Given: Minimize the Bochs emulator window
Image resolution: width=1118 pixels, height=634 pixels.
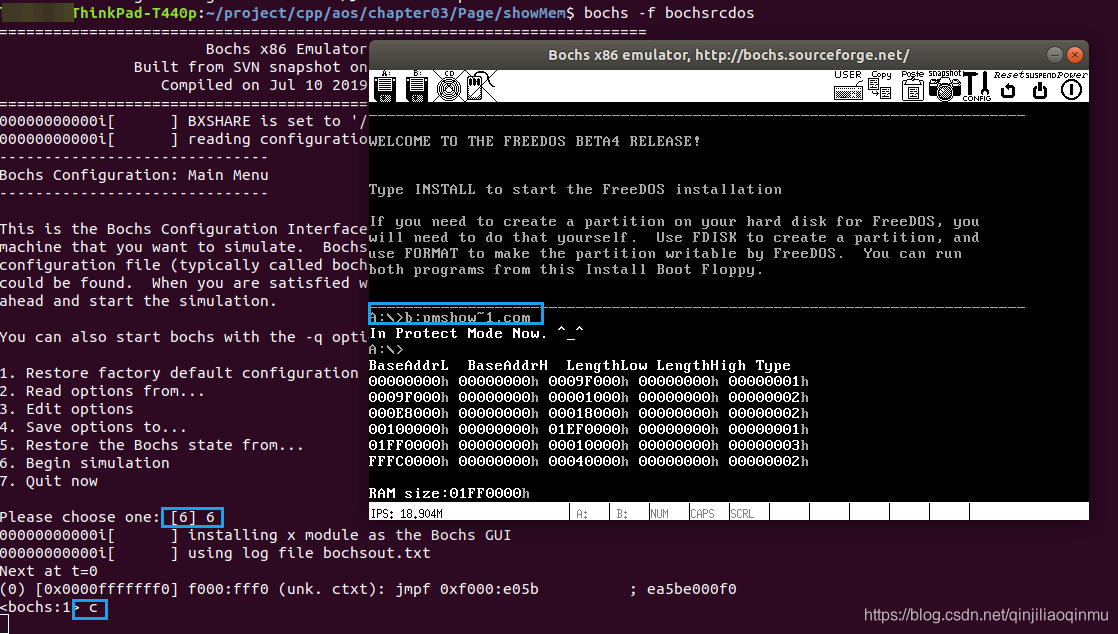Looking at the screenshot, I should pyautogui.click(x=1055, y=55).
